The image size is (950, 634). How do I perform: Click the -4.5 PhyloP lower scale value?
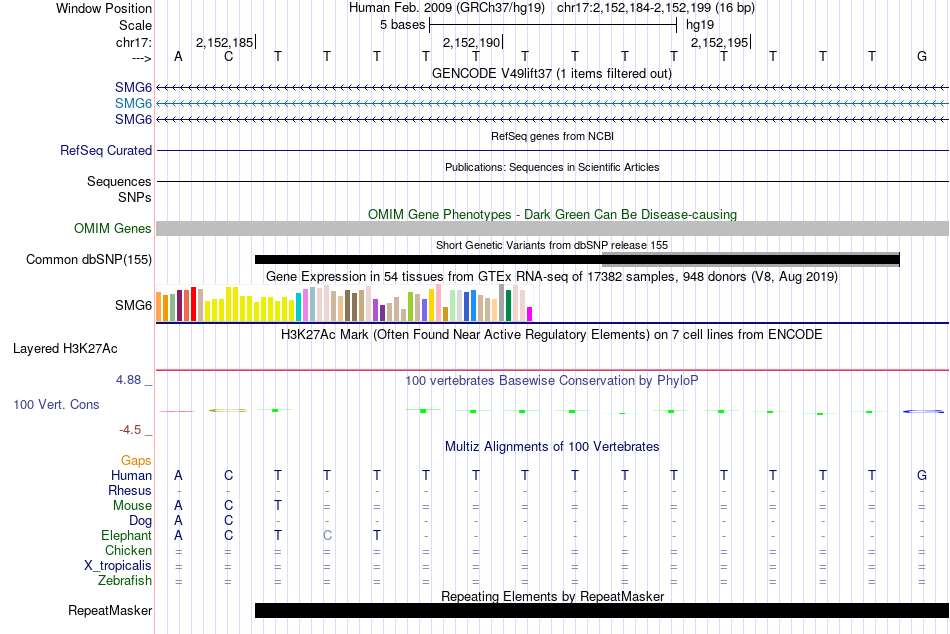[130, 430]
